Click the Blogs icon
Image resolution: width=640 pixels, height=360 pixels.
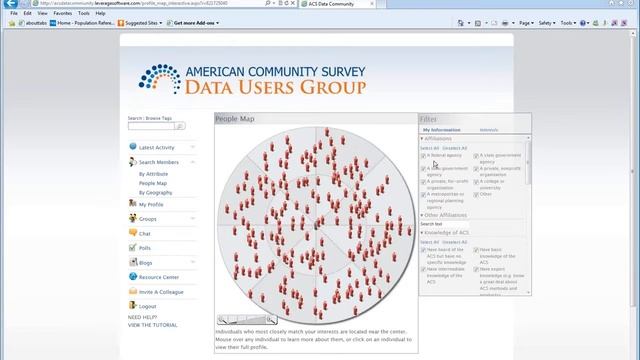[133, 262]
